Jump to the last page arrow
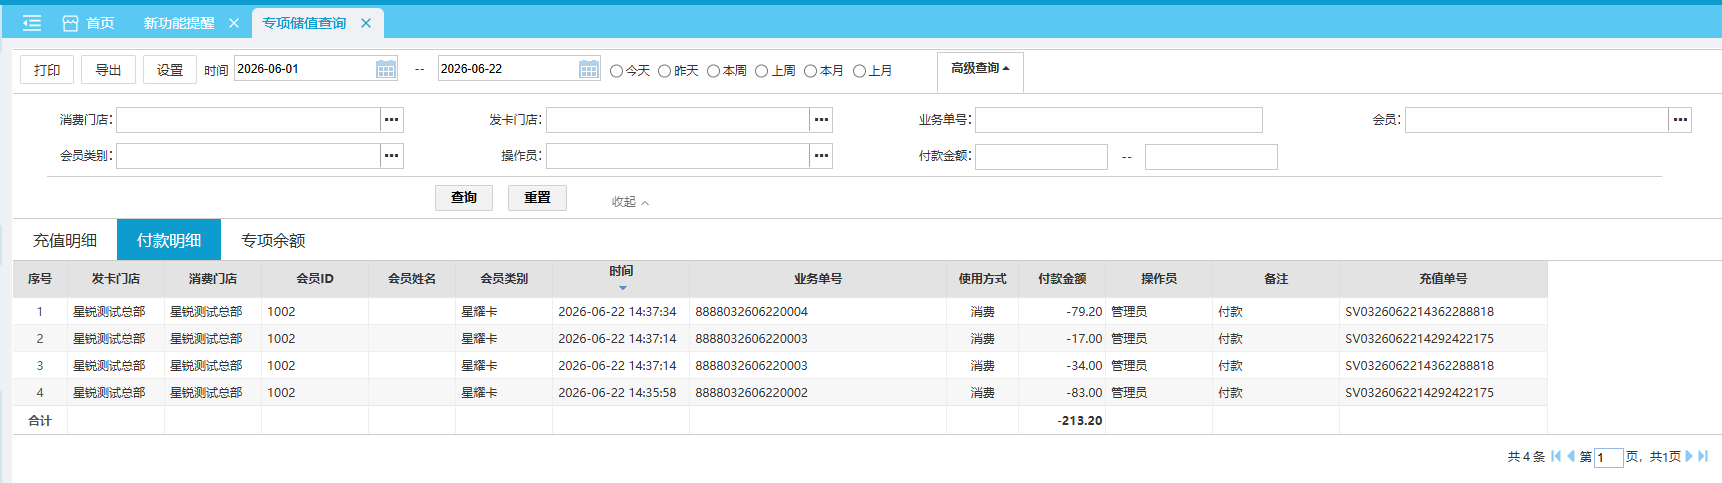 click(1703, 456)
